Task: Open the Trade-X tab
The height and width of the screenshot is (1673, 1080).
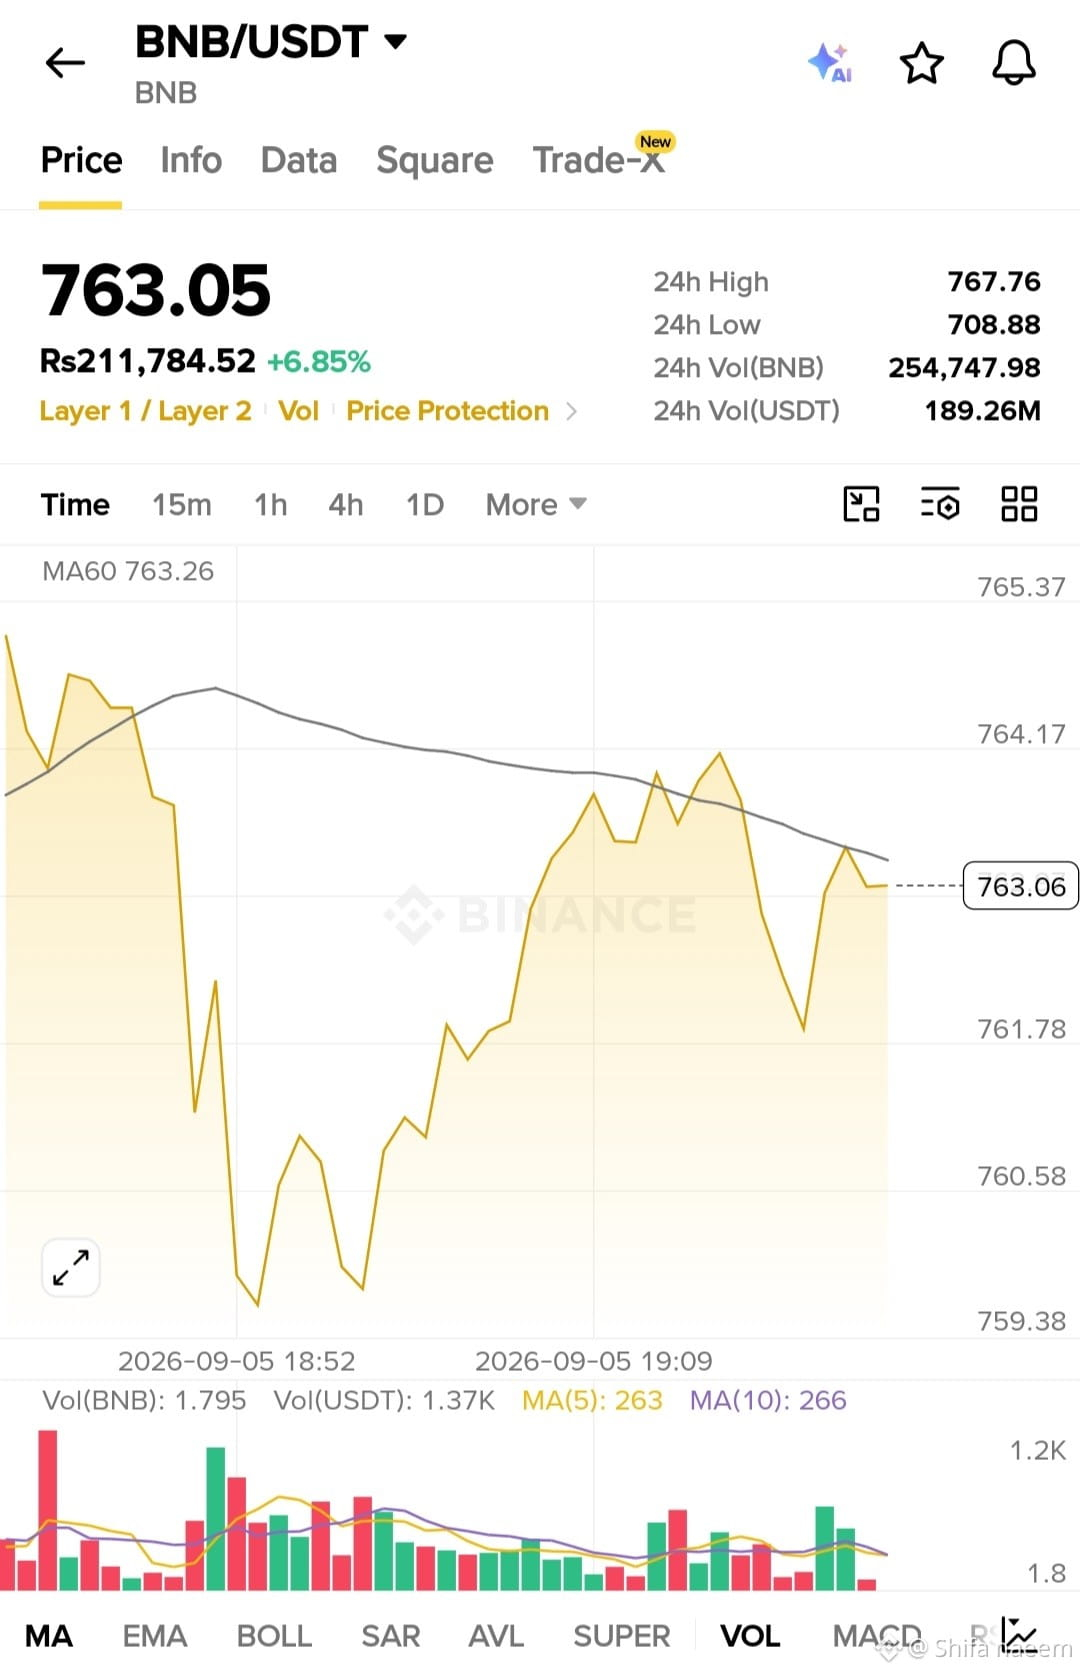Action: pyautogui.click(x=600, y=158)
